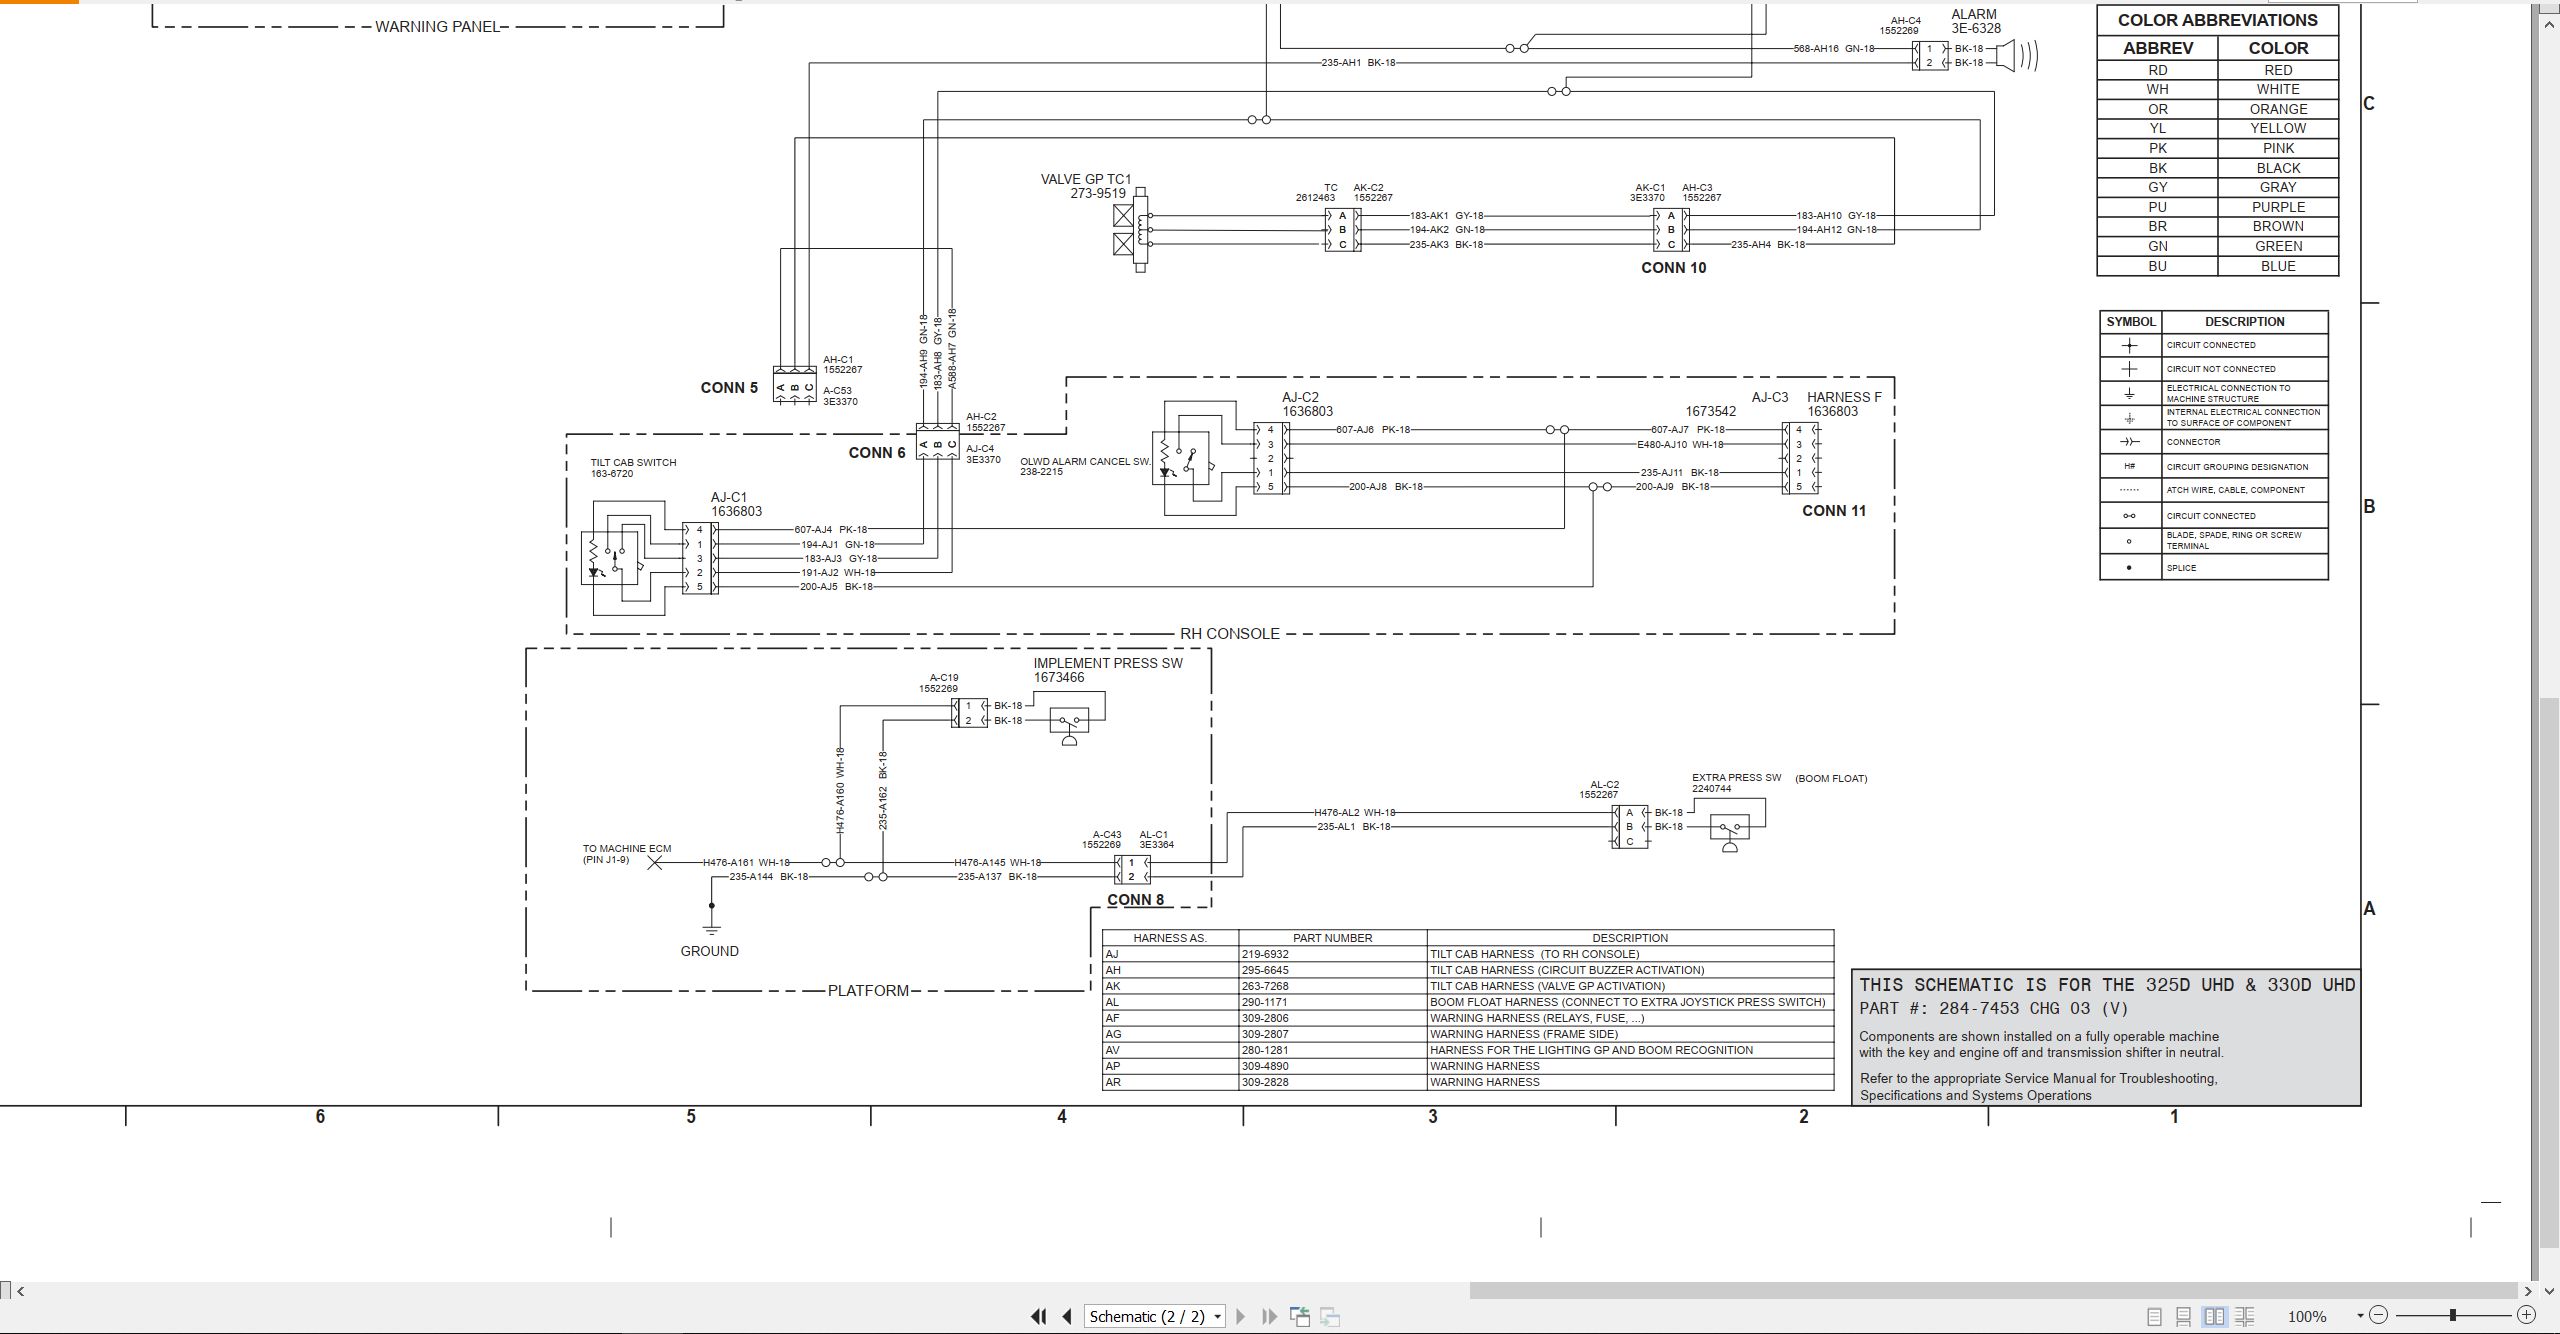Zoom in with the plus button
The height and width of the screenshot is (1334, 2560).
[x=2526, y=1315]
